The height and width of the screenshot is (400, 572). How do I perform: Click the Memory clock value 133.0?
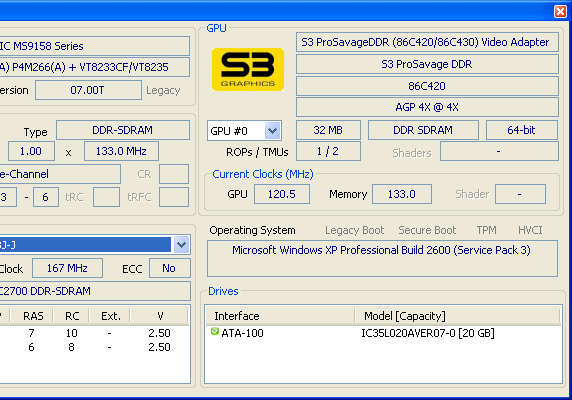coord(402,194)
